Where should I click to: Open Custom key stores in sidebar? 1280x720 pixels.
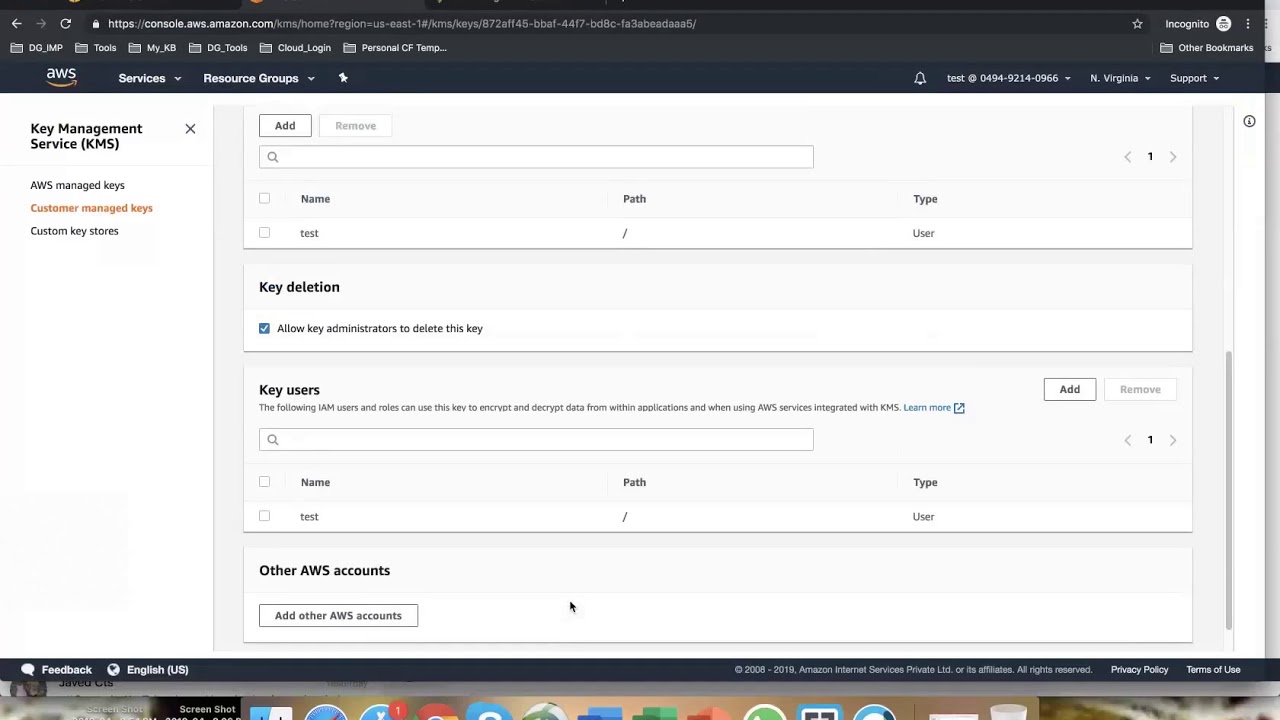(74, 231)
